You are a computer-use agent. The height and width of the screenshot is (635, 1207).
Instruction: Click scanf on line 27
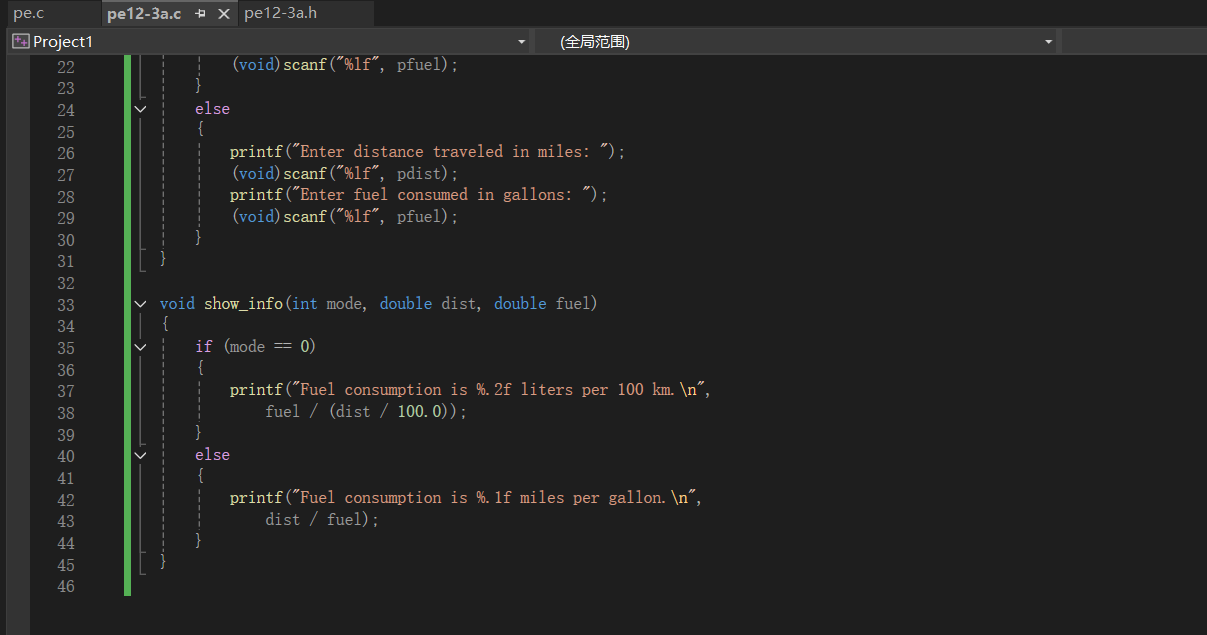click(x=307, y=174)
